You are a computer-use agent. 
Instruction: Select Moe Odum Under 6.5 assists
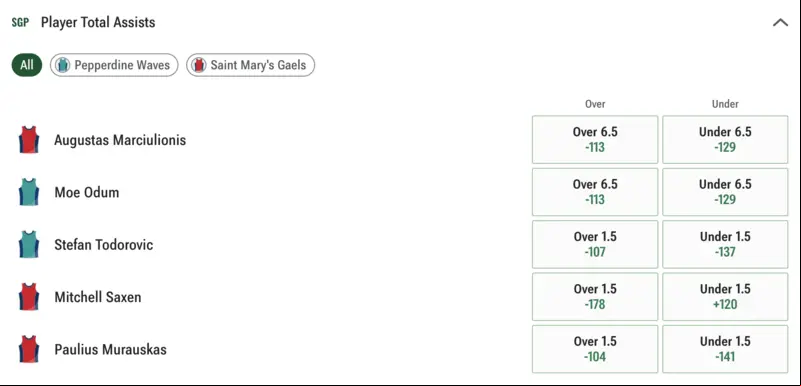tap(725, 192)
